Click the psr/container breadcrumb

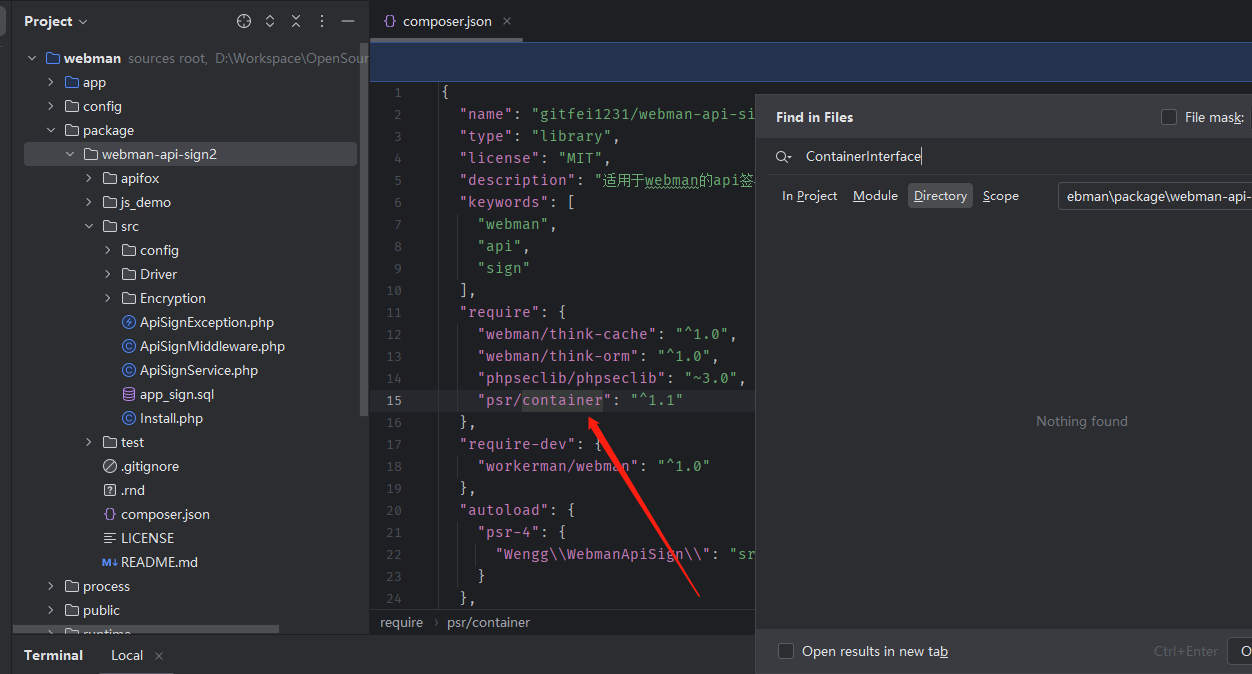tap(489, 622)
